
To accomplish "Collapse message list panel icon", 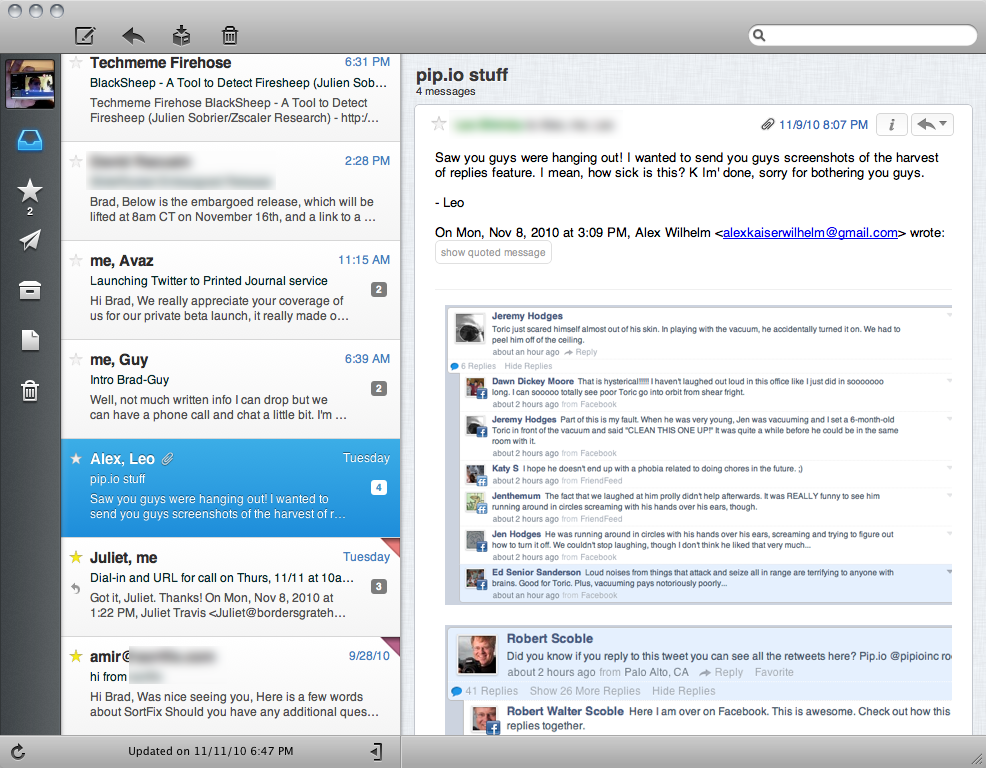I will [x=376, y=751].
